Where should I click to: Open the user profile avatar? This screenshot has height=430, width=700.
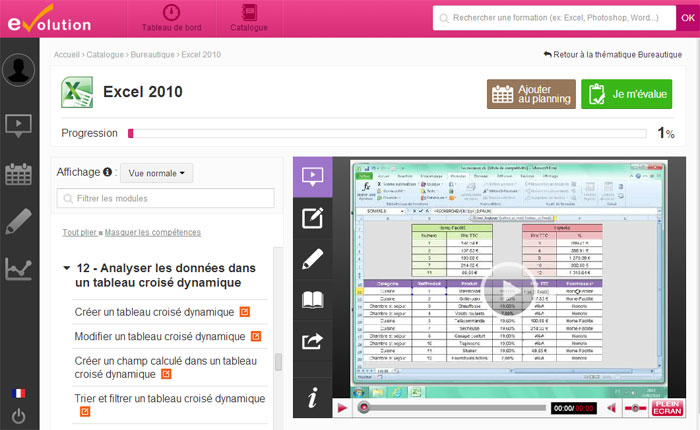(x=18, y=70)
